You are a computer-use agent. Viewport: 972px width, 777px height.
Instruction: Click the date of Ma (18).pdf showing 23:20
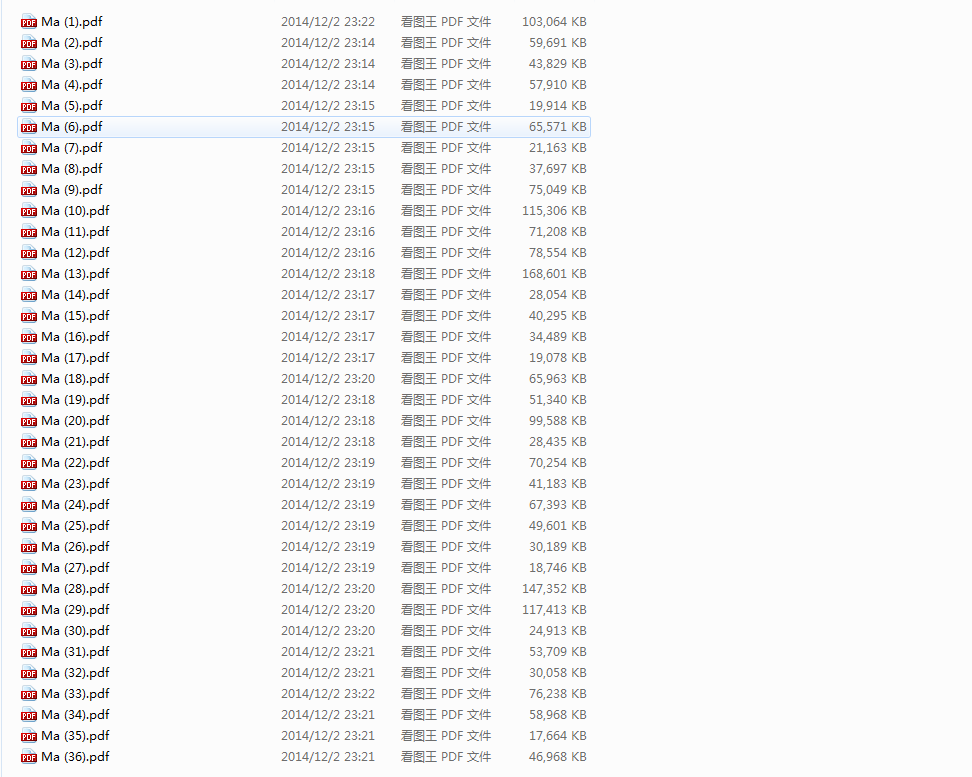pos(328,379)
